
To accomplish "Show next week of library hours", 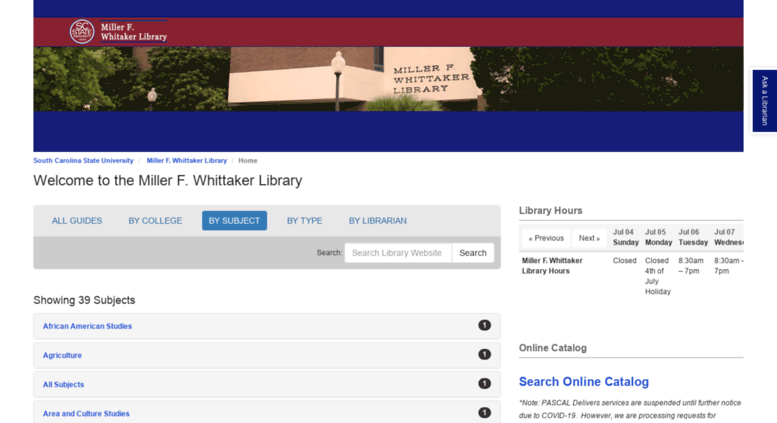I will [589, 238].
